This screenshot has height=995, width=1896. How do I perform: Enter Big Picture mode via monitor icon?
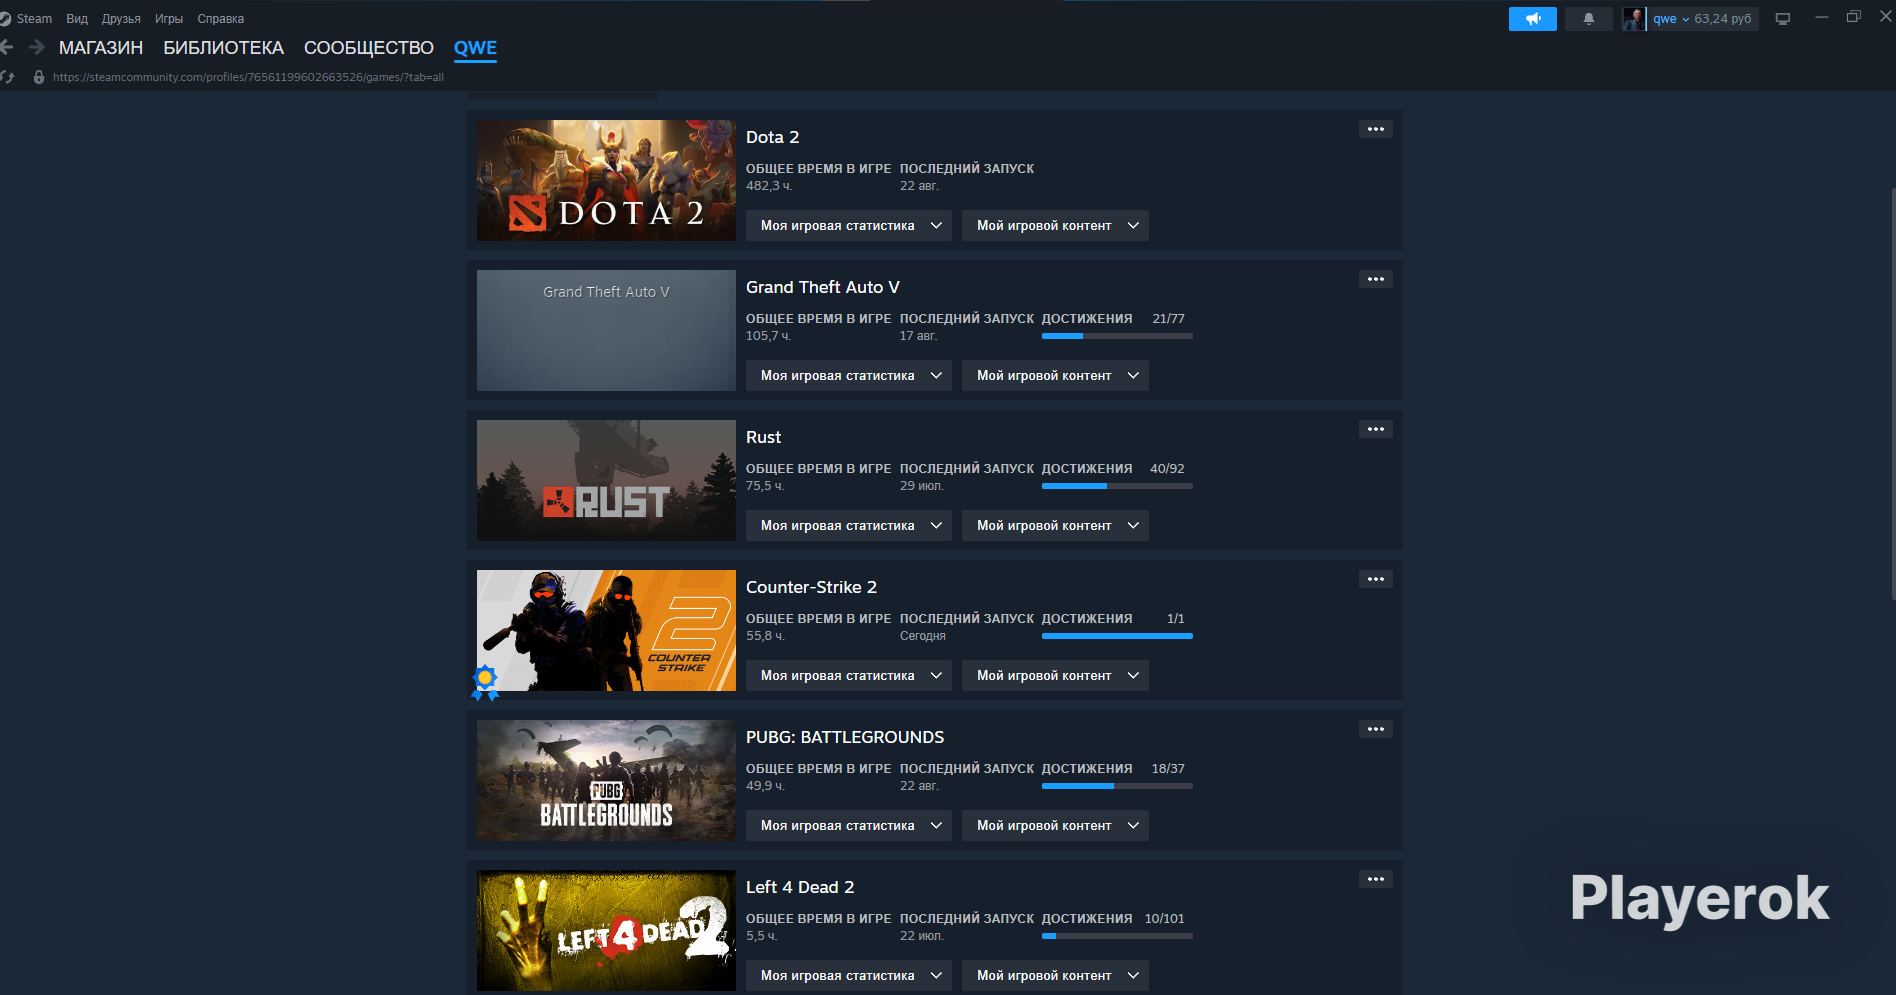pyautogui.click(x=1783, y=19)
